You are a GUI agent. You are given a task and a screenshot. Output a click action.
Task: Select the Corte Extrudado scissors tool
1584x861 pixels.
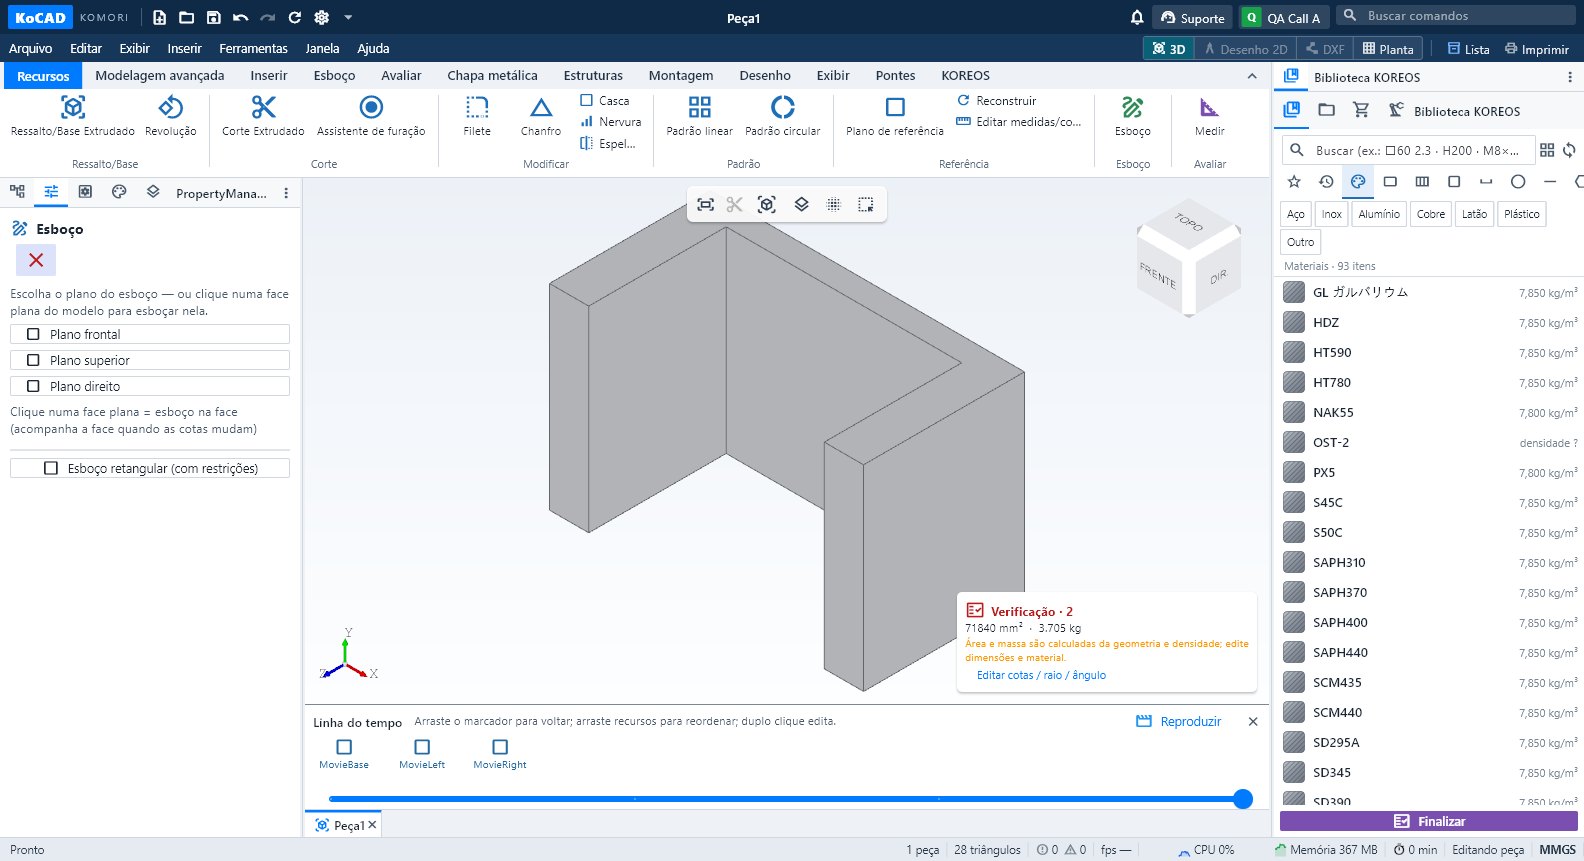[x=263, y=116]
